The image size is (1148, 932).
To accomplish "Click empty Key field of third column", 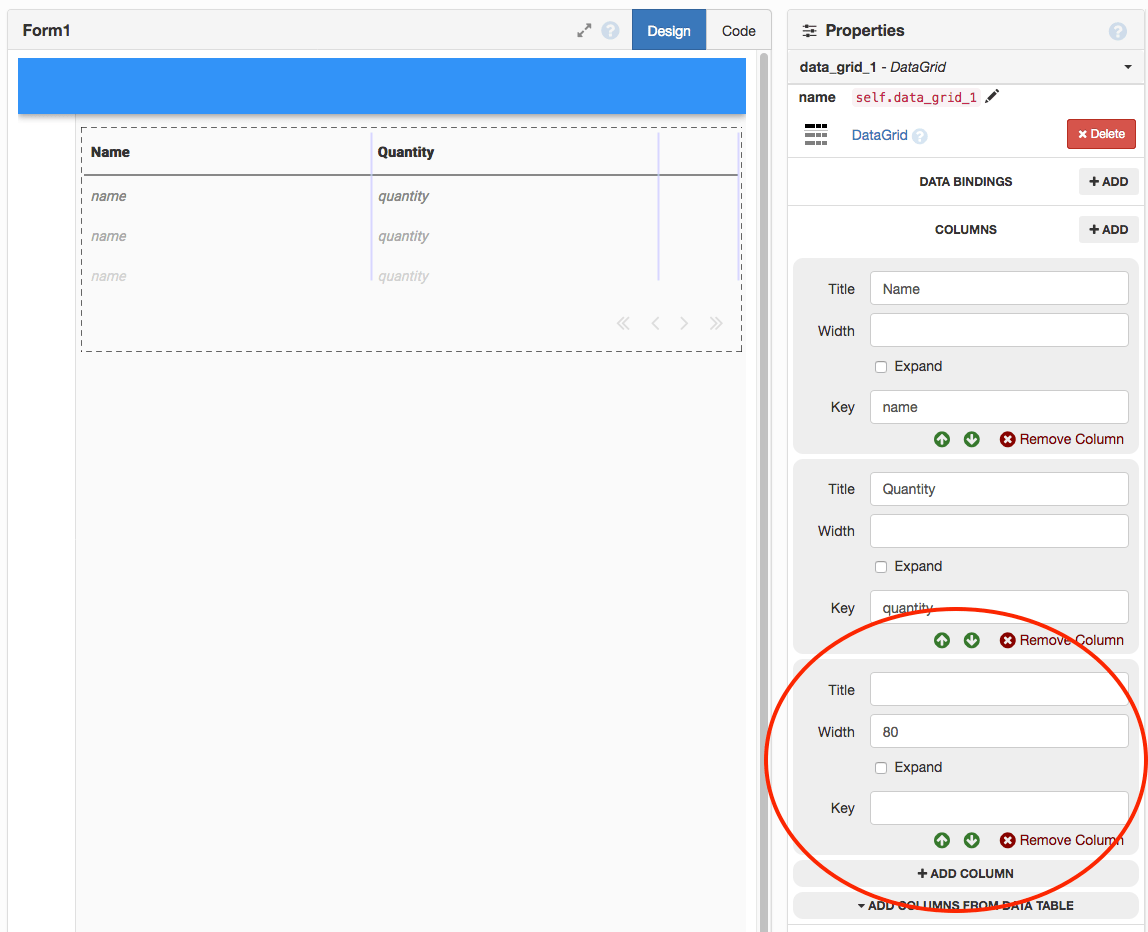I will coord(999,808).
